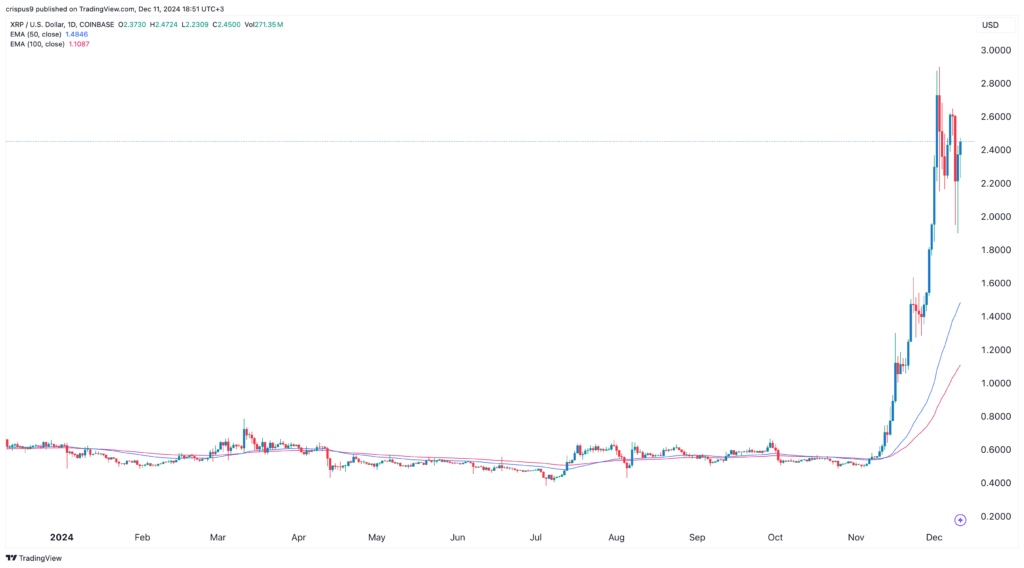Click the 1.2000 price axis label
This screenshot has width=1024, height=568.
point(995,350)
